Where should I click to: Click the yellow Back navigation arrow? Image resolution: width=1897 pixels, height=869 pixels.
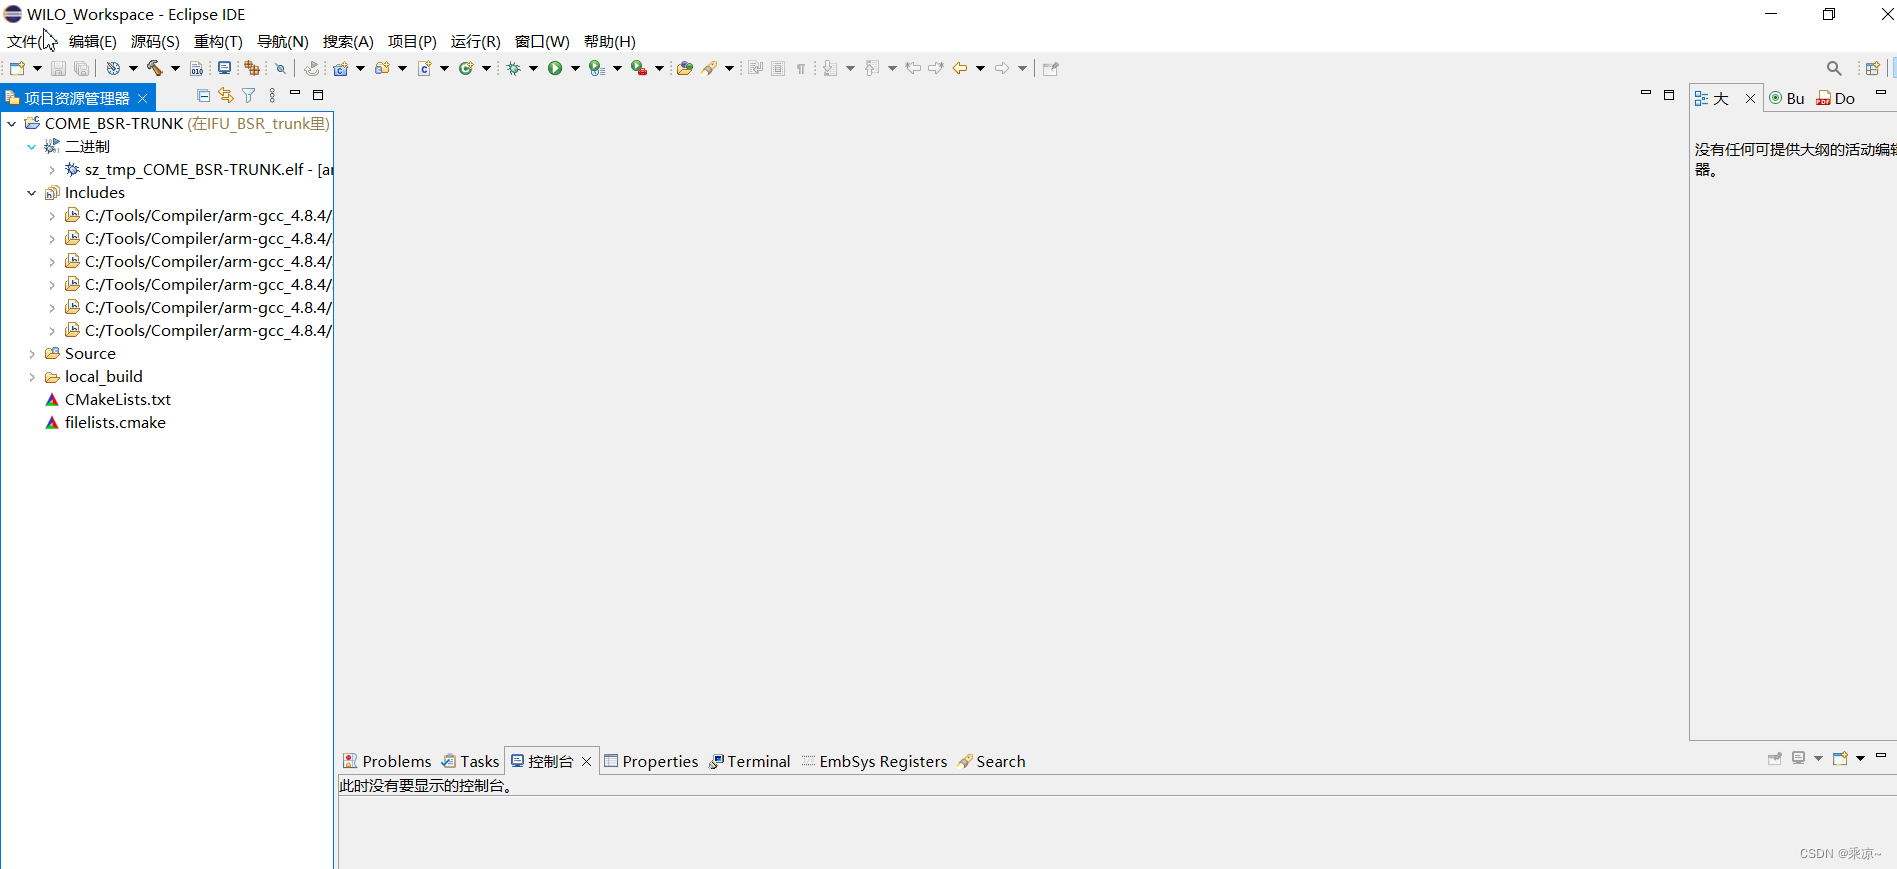click(960, 68)
